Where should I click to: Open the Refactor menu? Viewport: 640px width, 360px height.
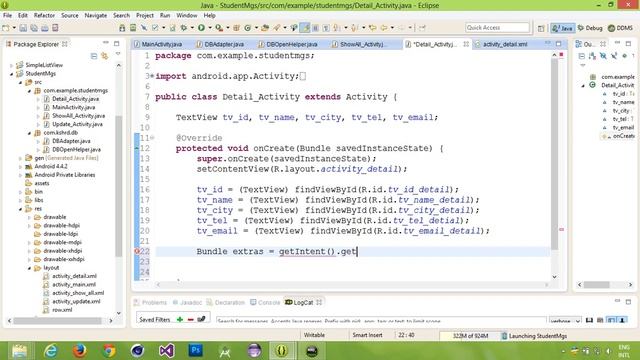[44, 15]
